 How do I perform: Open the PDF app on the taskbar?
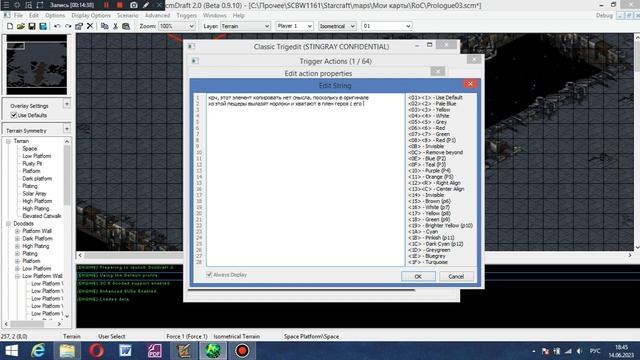[x=154, y=351]
